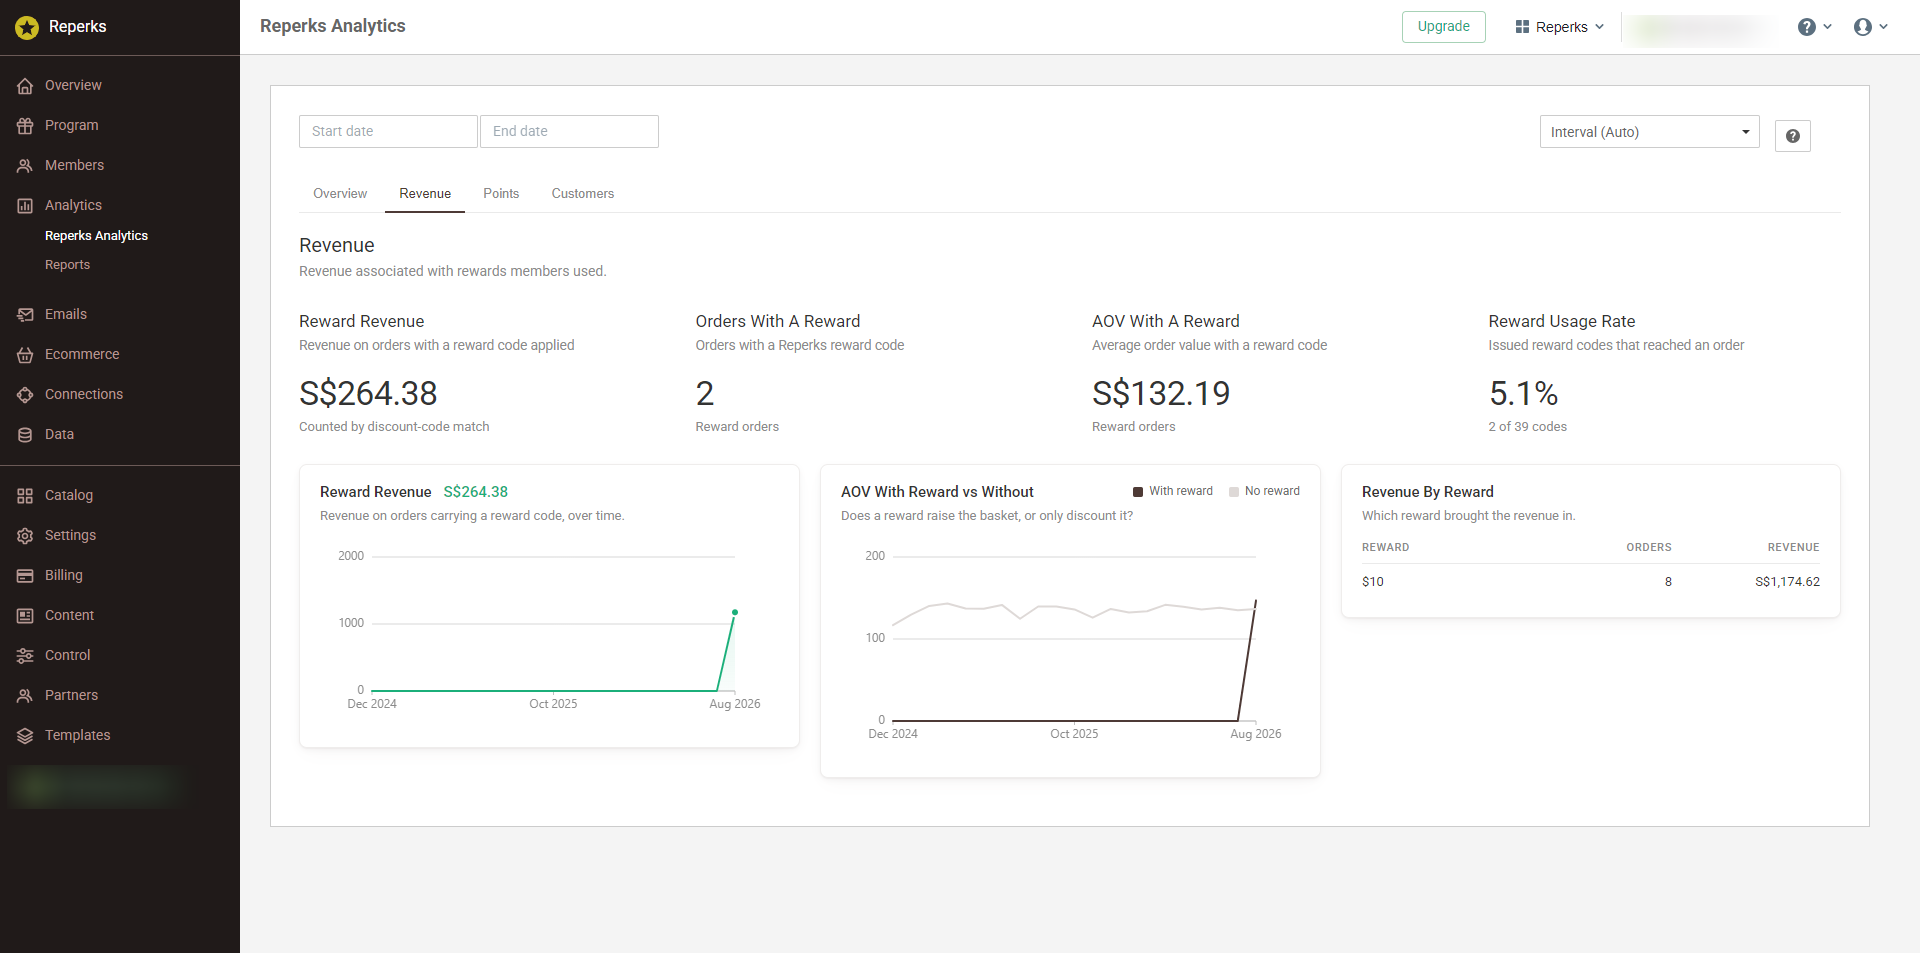Image resolution: width=1920 pixels, height=953 pixels.
Task: Select the Revenue tab
Action: [x=425, y=194]
